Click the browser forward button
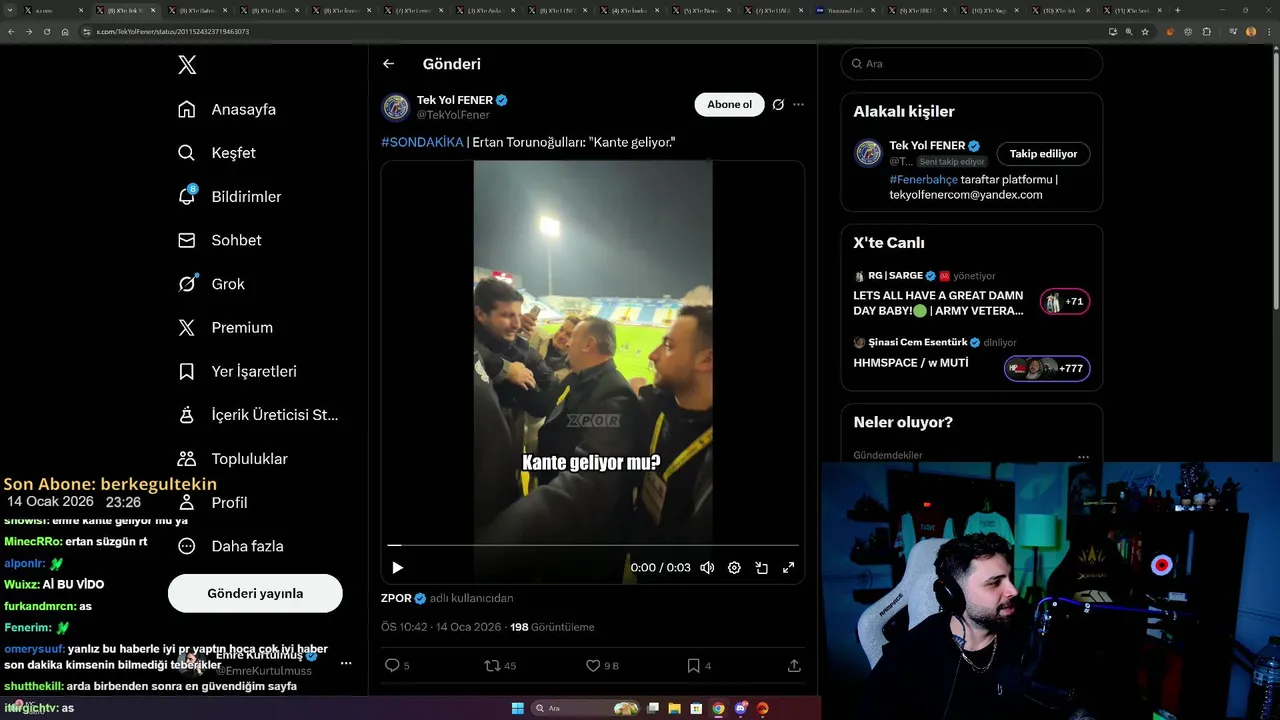The width and height of the screenshot is (1280, 720). [29, 31]
